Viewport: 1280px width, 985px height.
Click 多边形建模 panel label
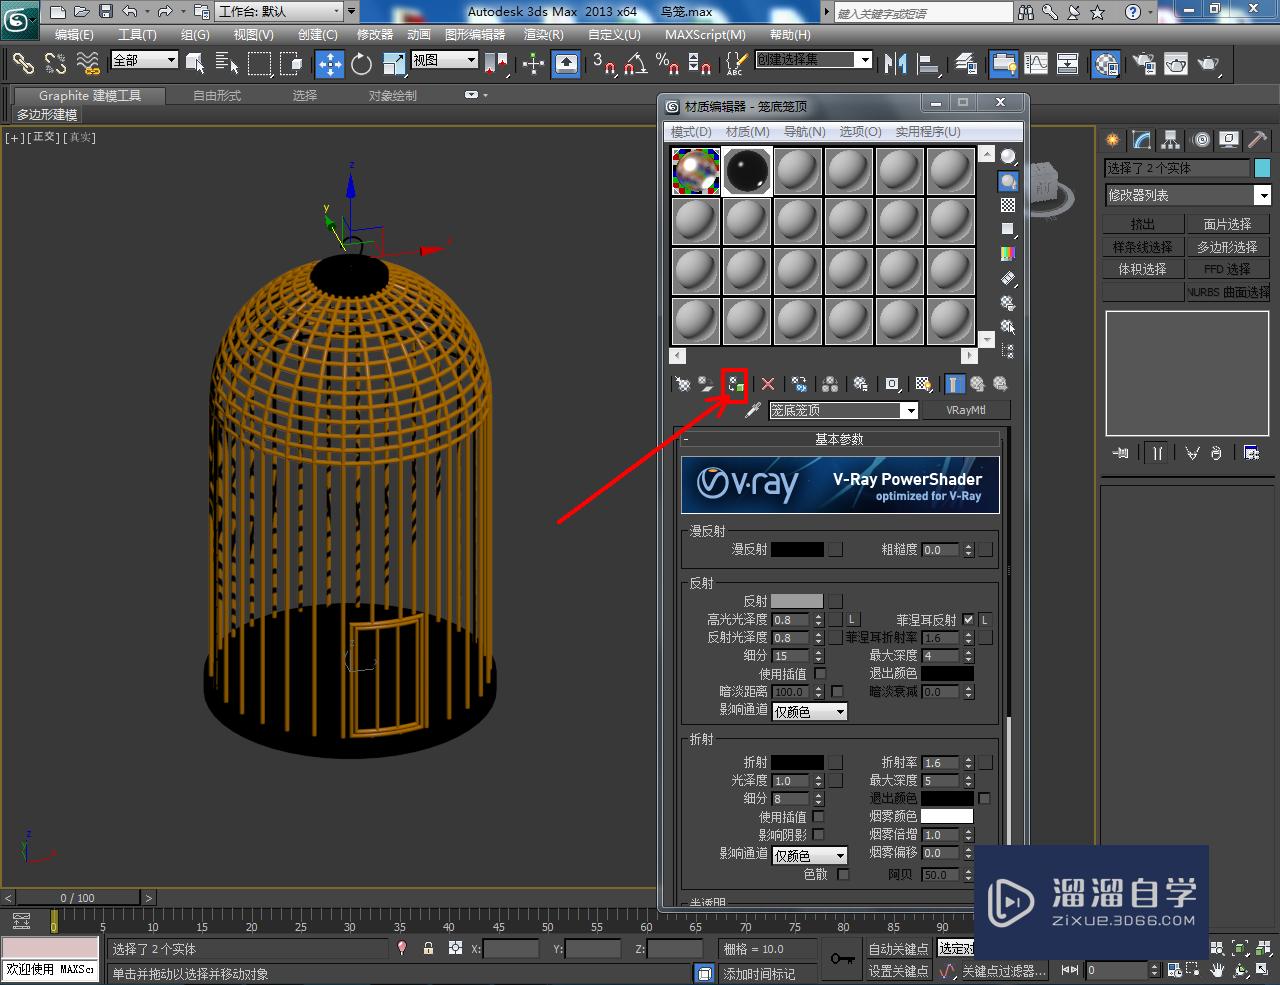pos(47,115)
